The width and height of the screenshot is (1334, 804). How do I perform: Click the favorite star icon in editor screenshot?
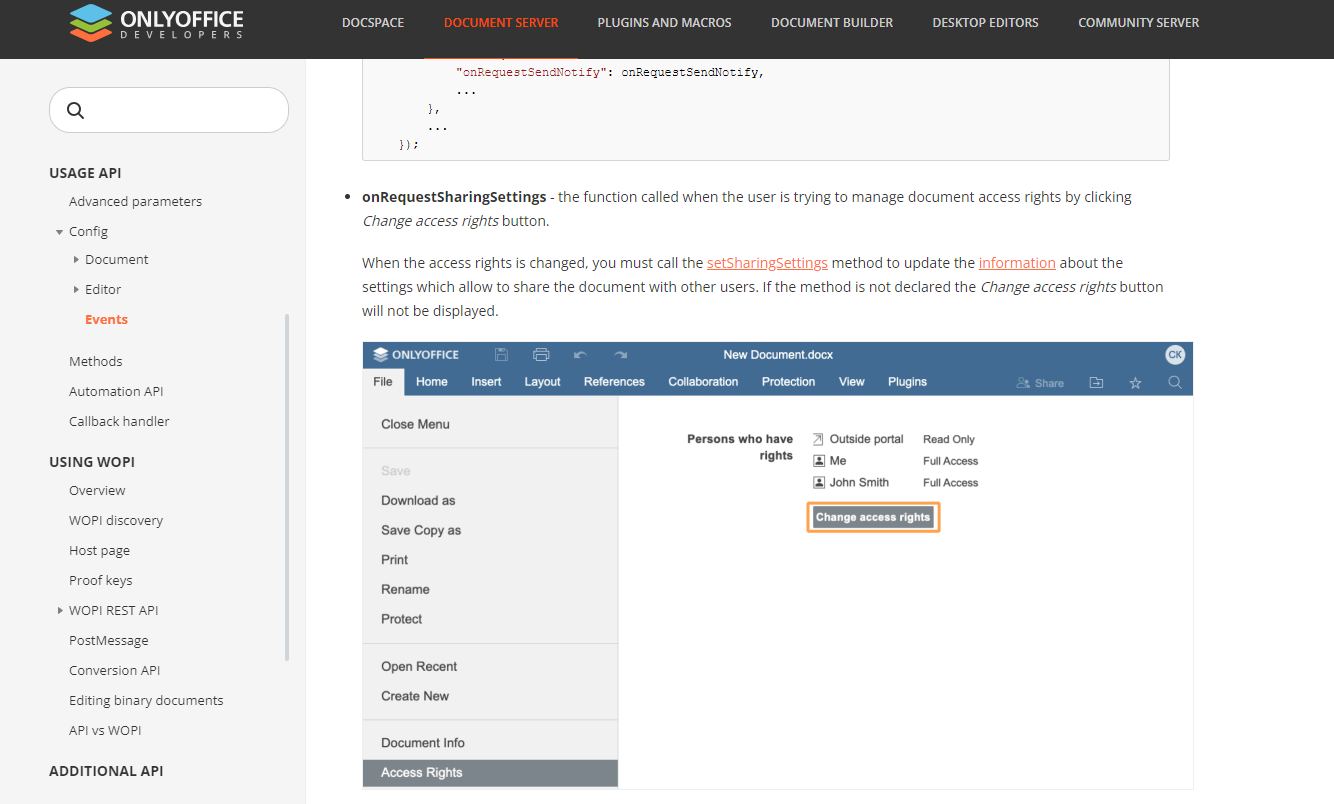[x=1135, y=382]
